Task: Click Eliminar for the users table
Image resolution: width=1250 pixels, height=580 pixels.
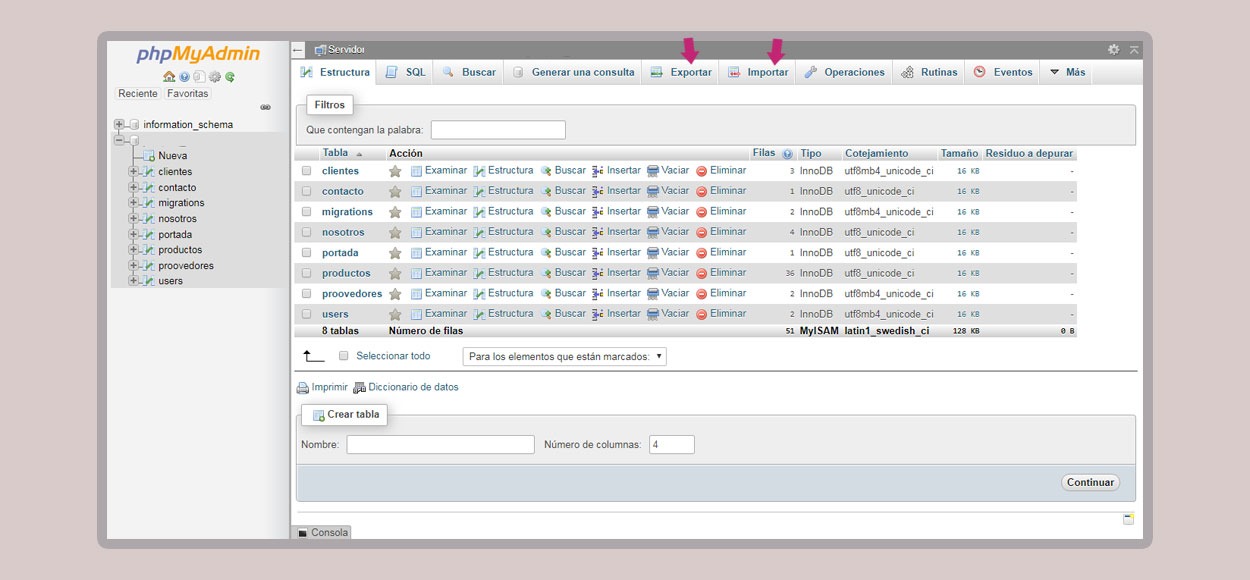Action: 721,314
